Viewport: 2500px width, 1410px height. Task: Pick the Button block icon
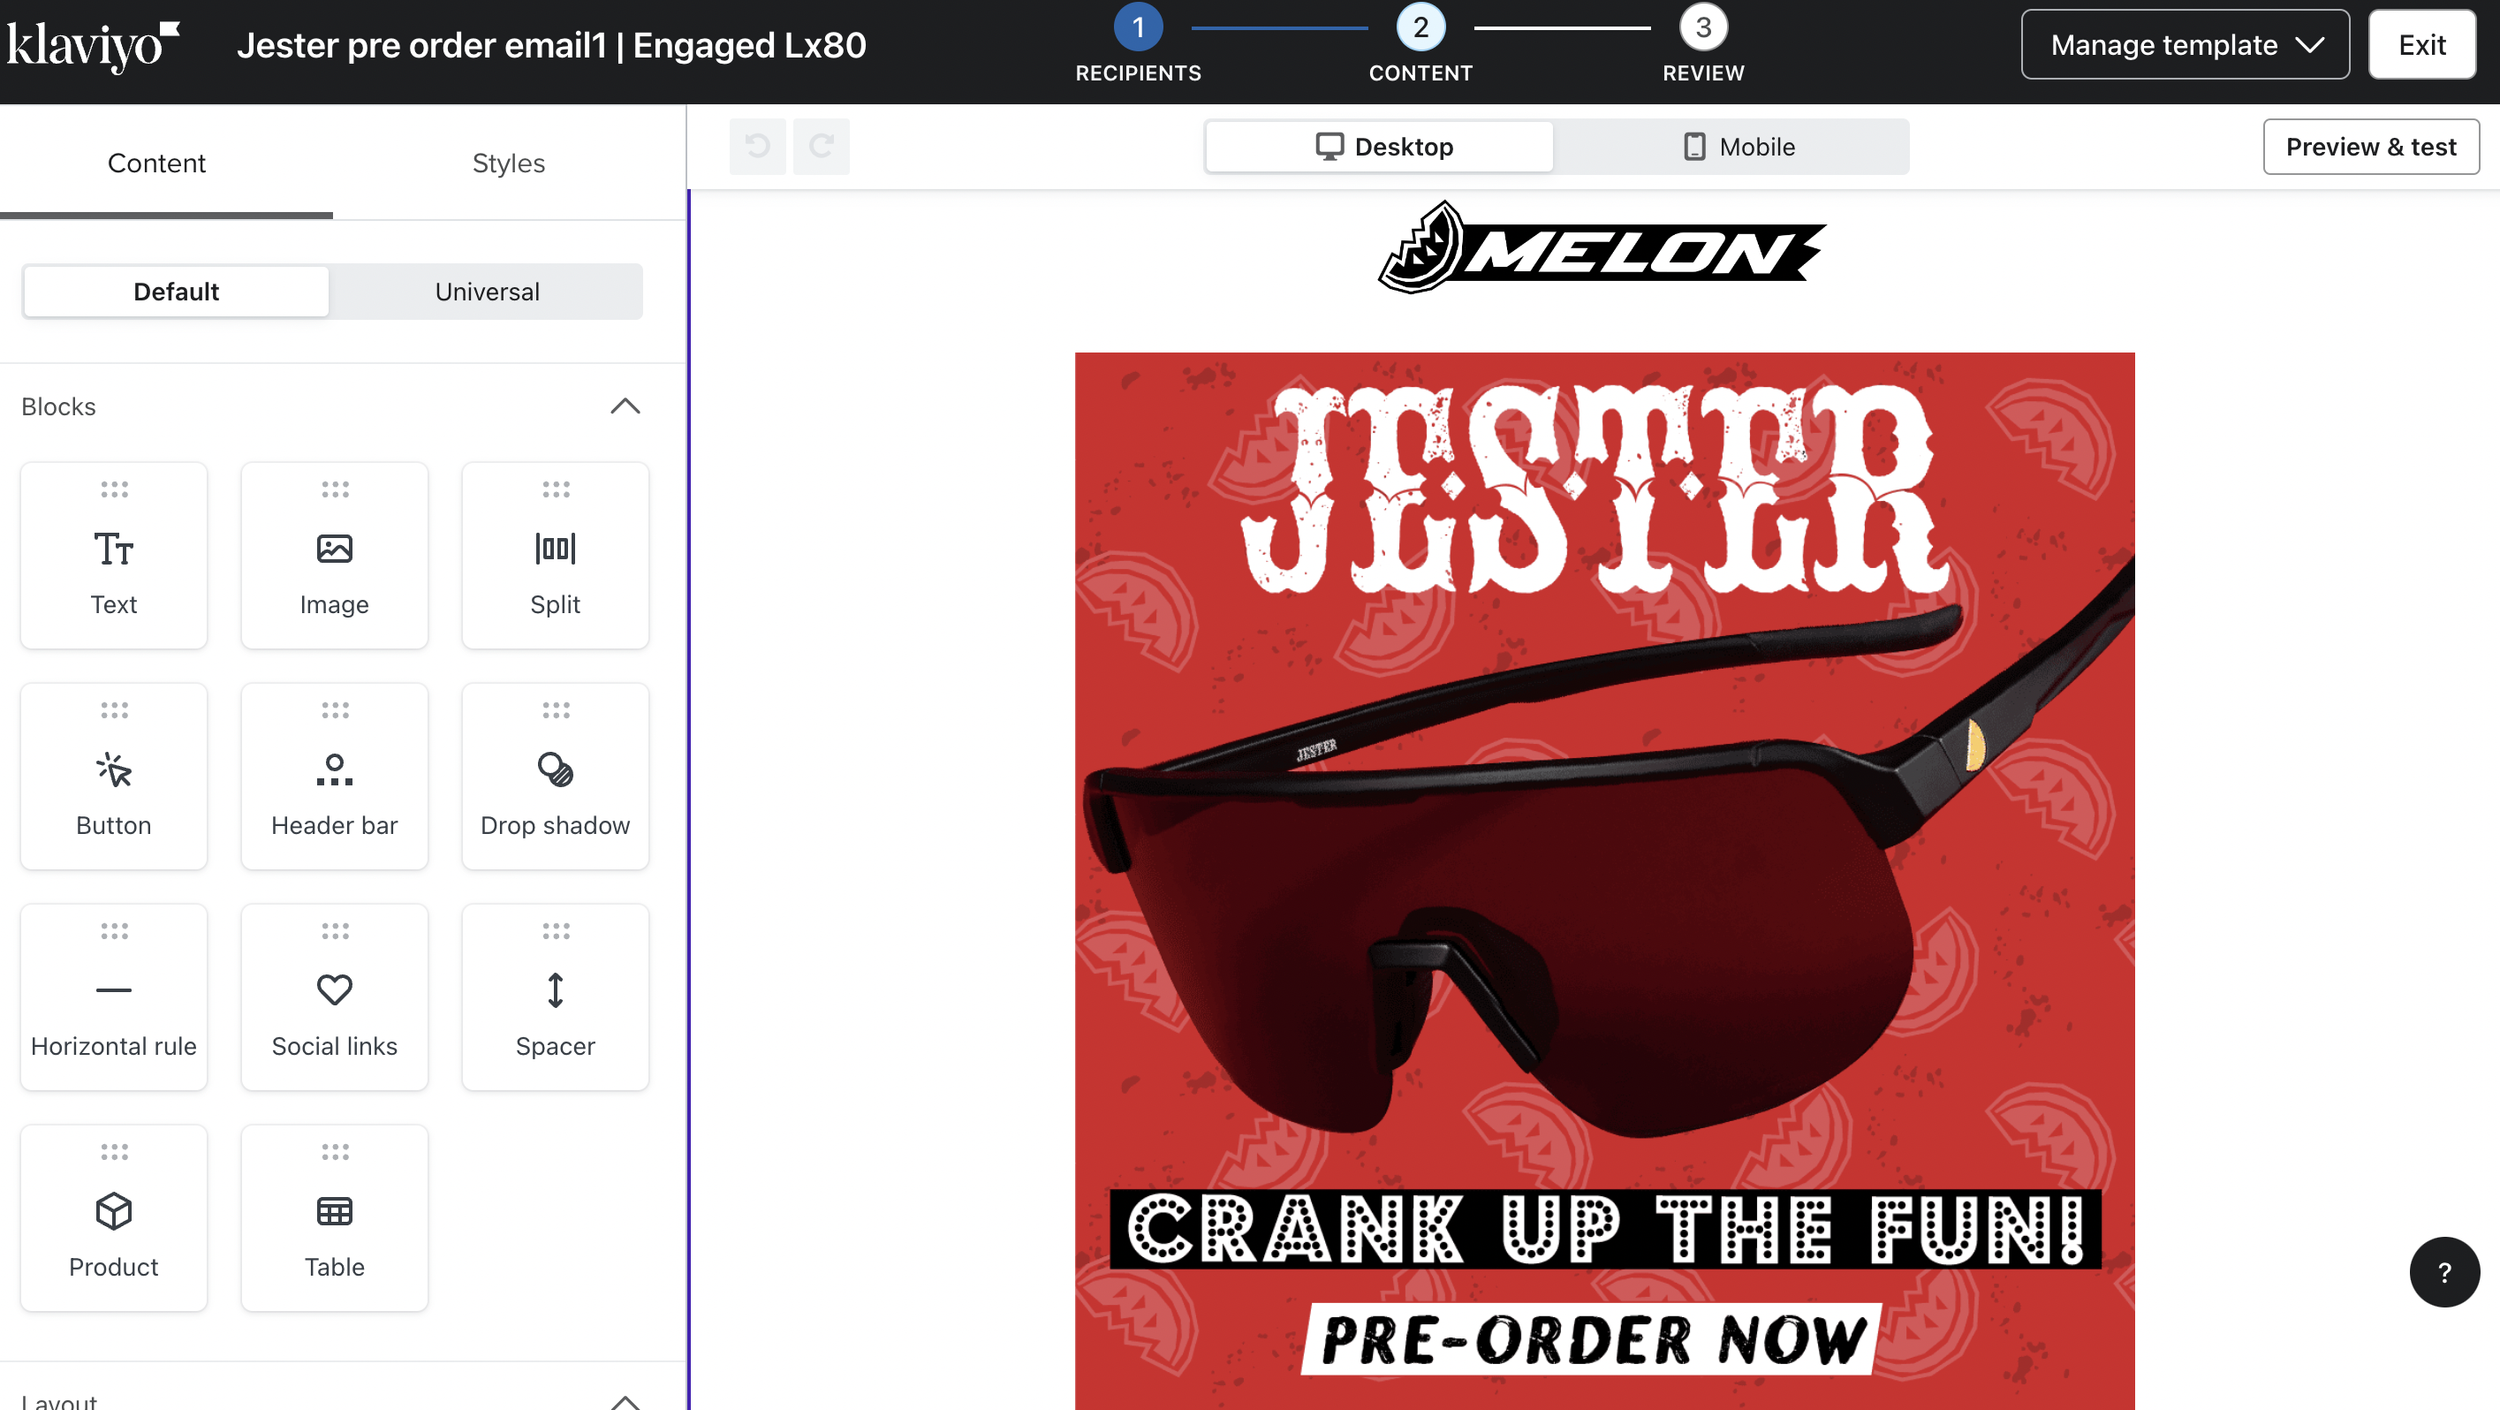[x=114, y=770]
